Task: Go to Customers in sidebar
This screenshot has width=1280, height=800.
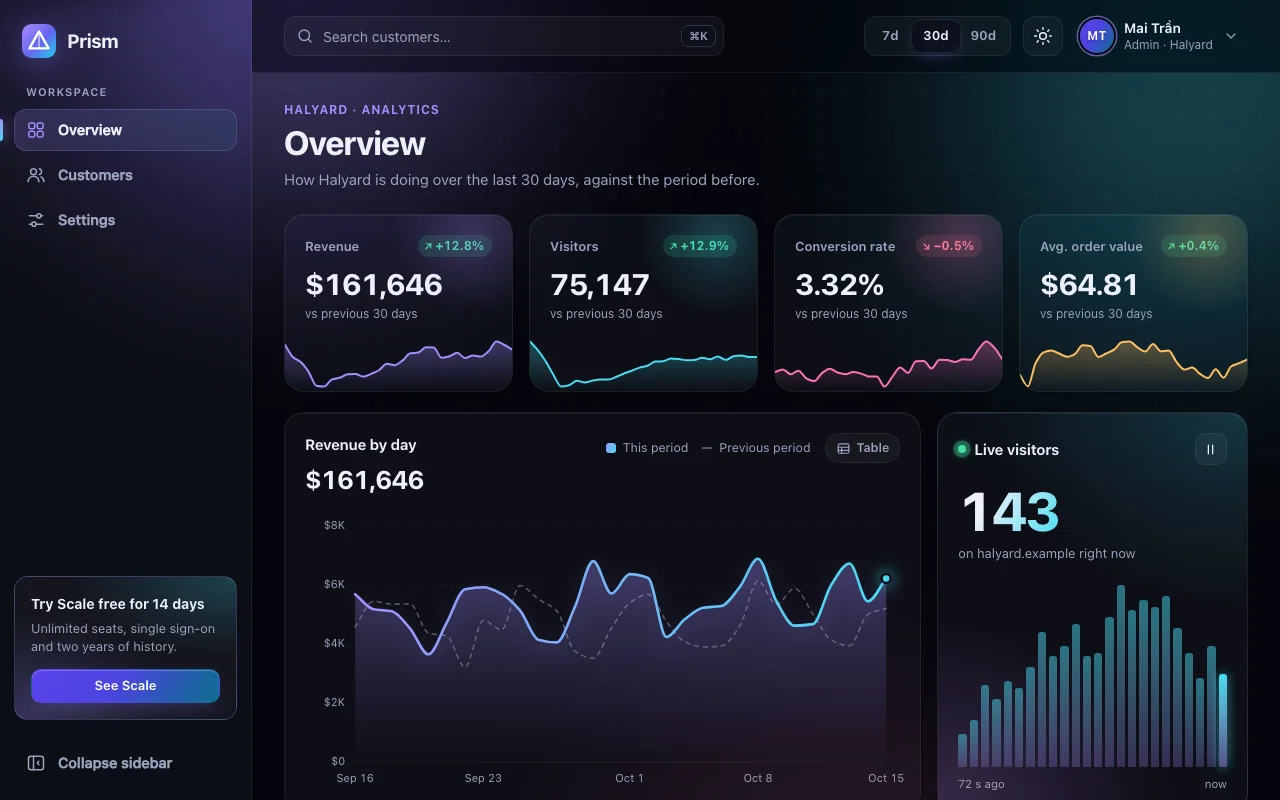Action: 125,175
